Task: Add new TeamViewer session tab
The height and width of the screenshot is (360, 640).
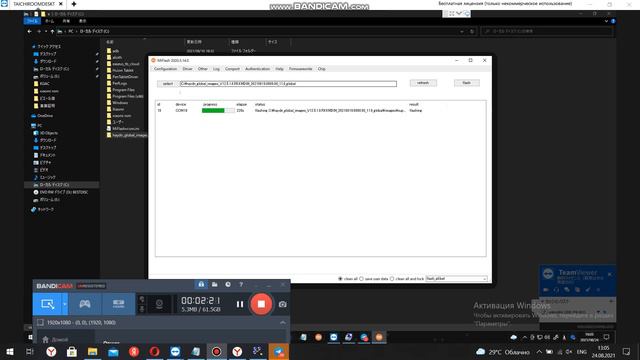Action: (x=74, y=4)
